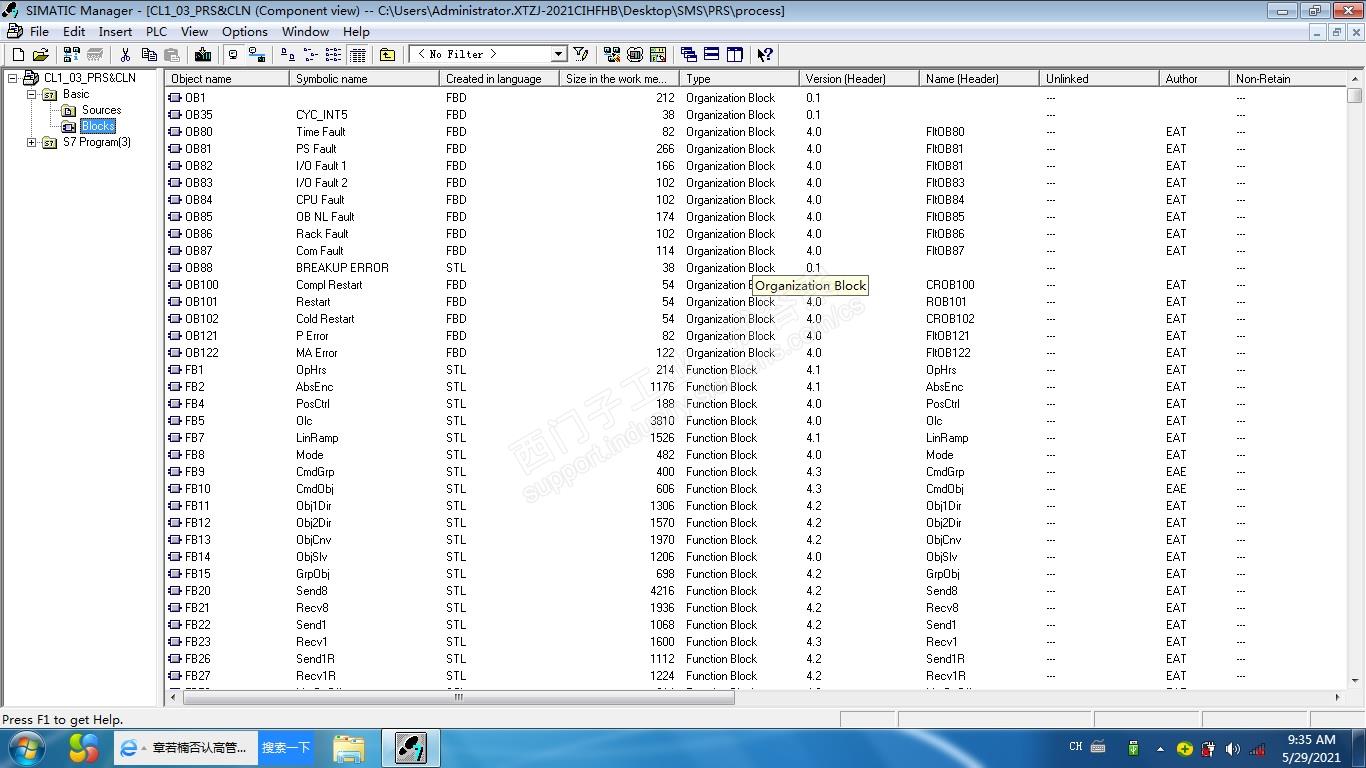Create a new project with the New icon
This screenshot has width=1366, height=768.
coord(17,55)
